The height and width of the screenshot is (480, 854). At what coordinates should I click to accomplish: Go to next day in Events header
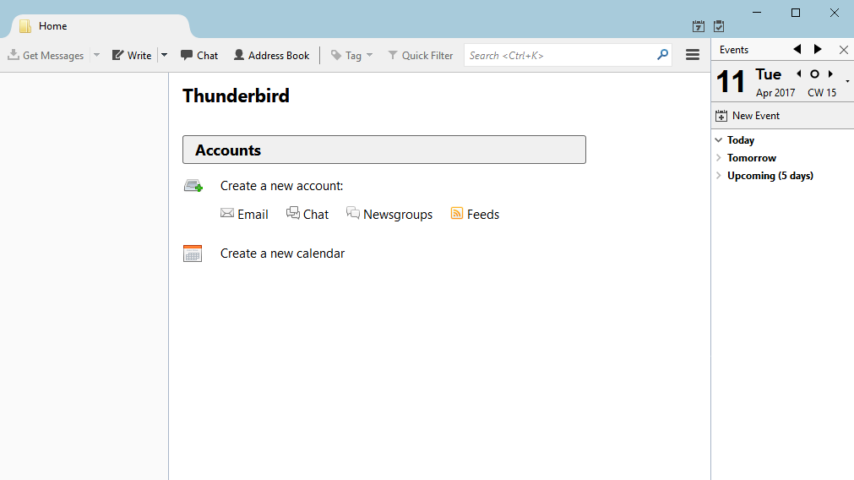(x=818, y=50)
